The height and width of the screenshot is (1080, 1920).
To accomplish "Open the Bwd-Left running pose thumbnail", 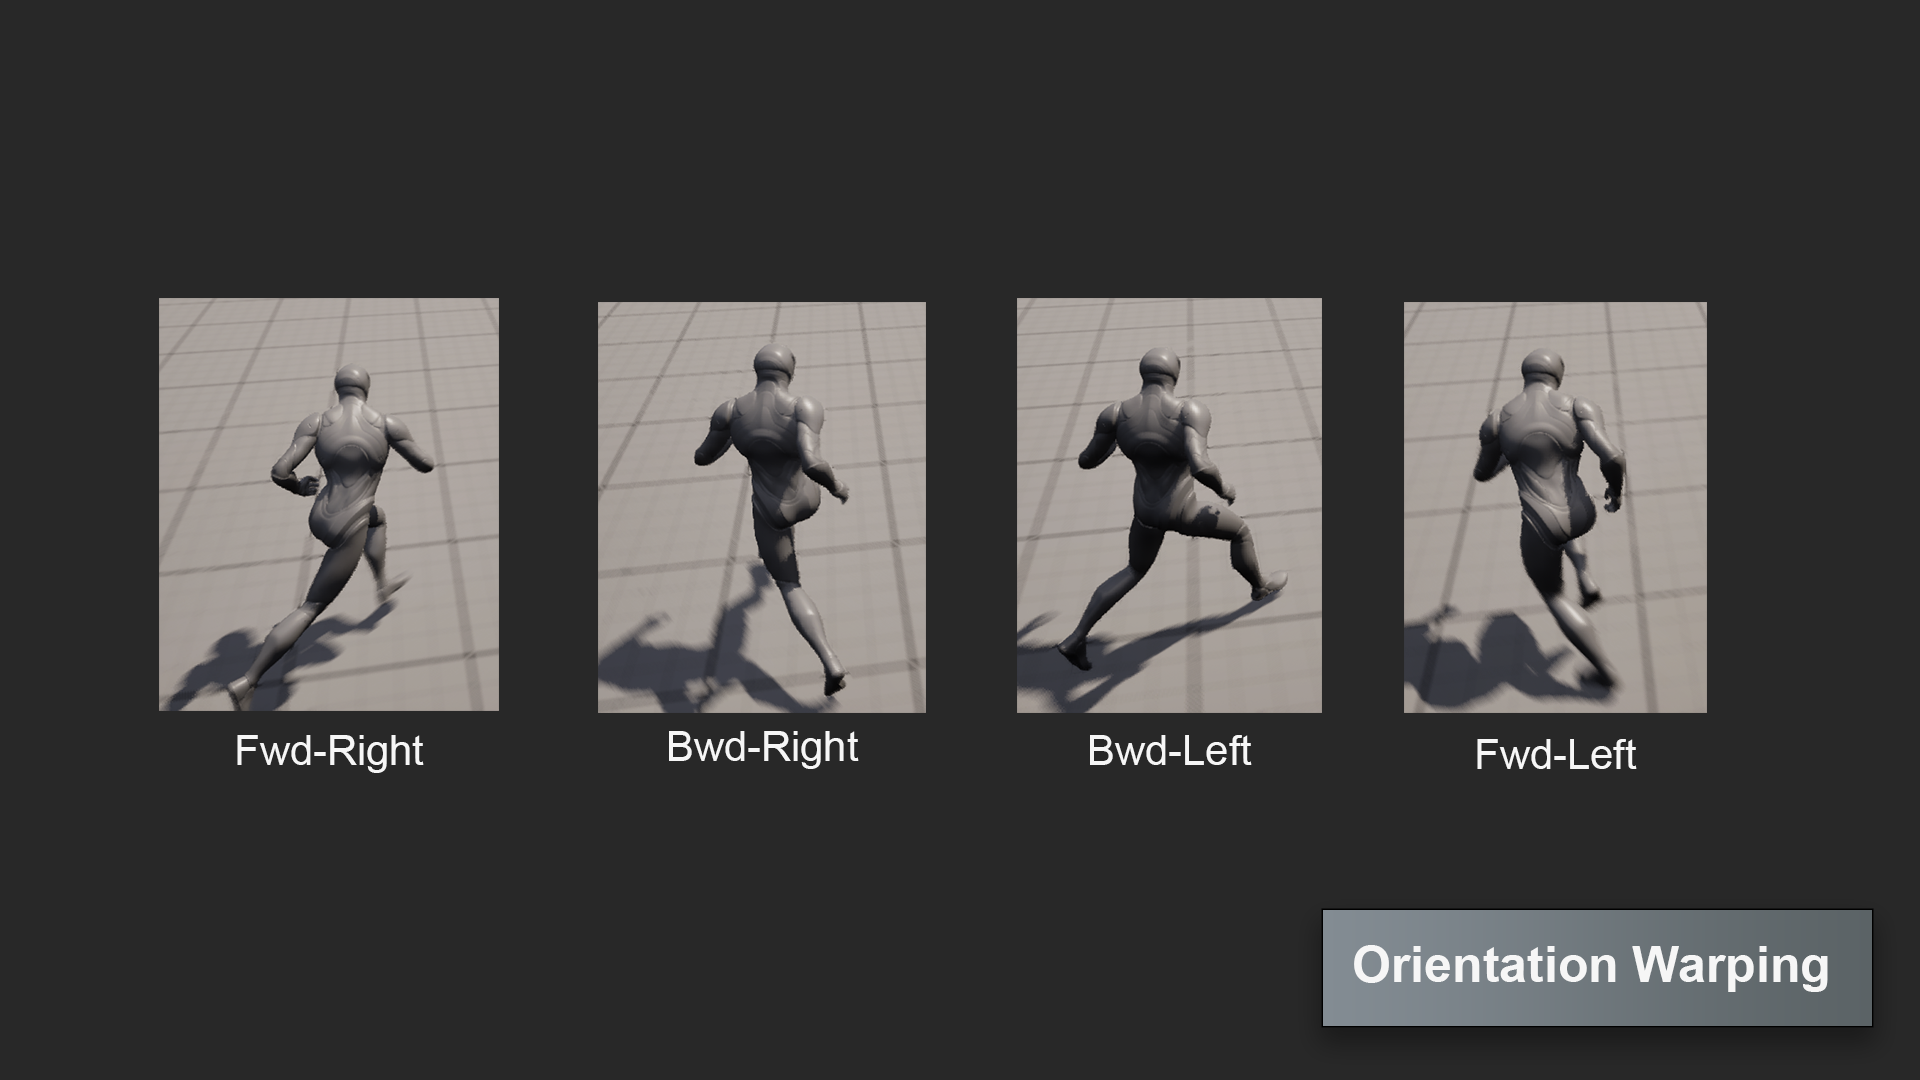I will coord(1169,505).
